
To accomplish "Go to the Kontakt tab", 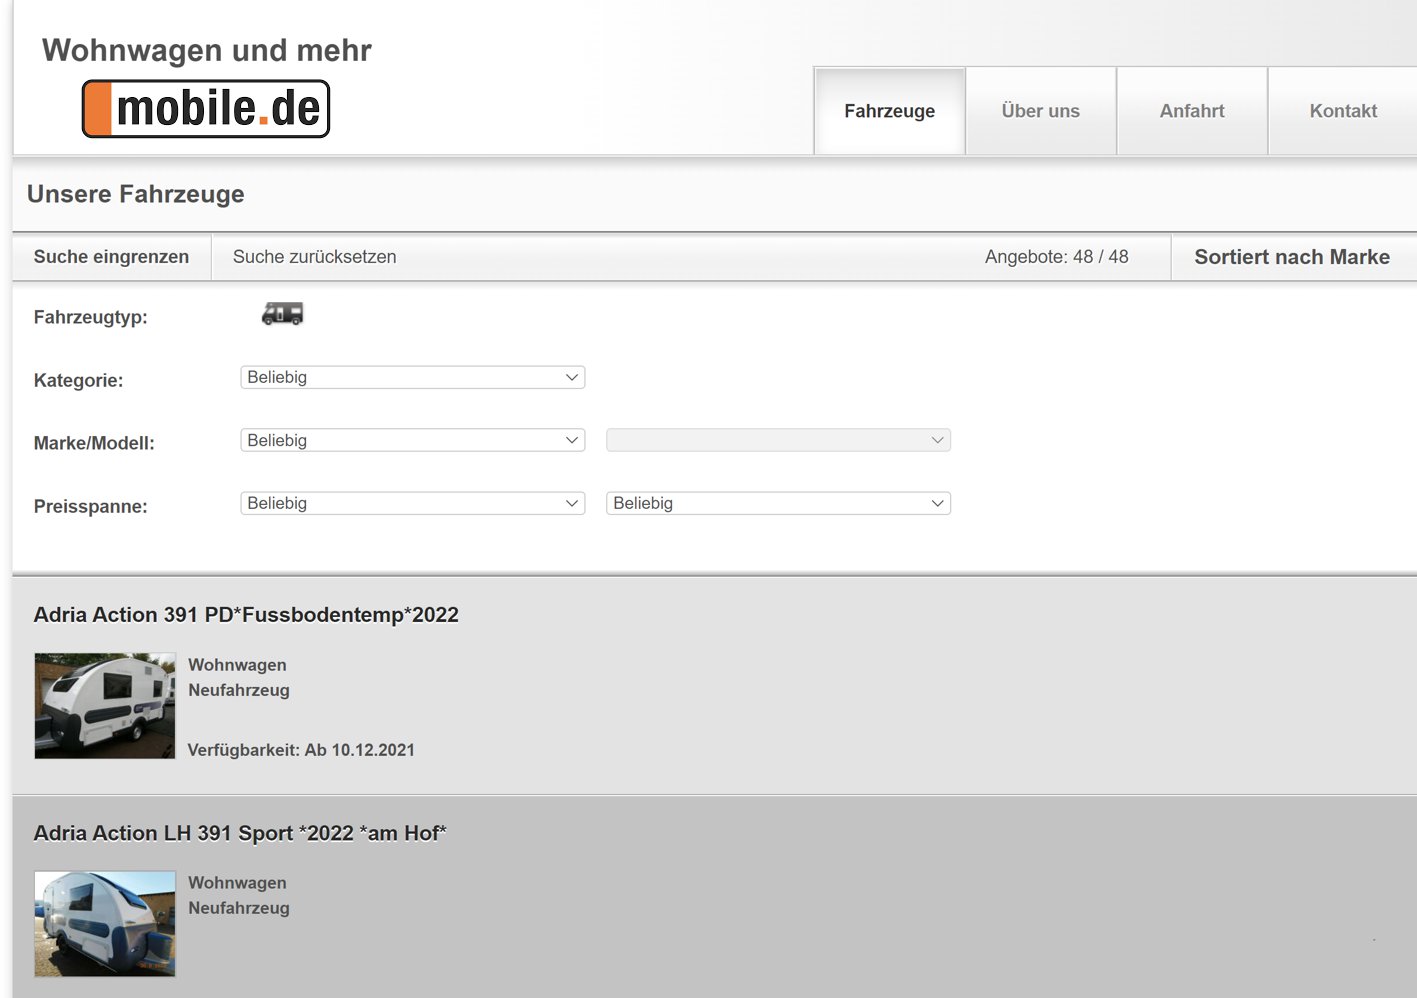I will pos(1343,111).
